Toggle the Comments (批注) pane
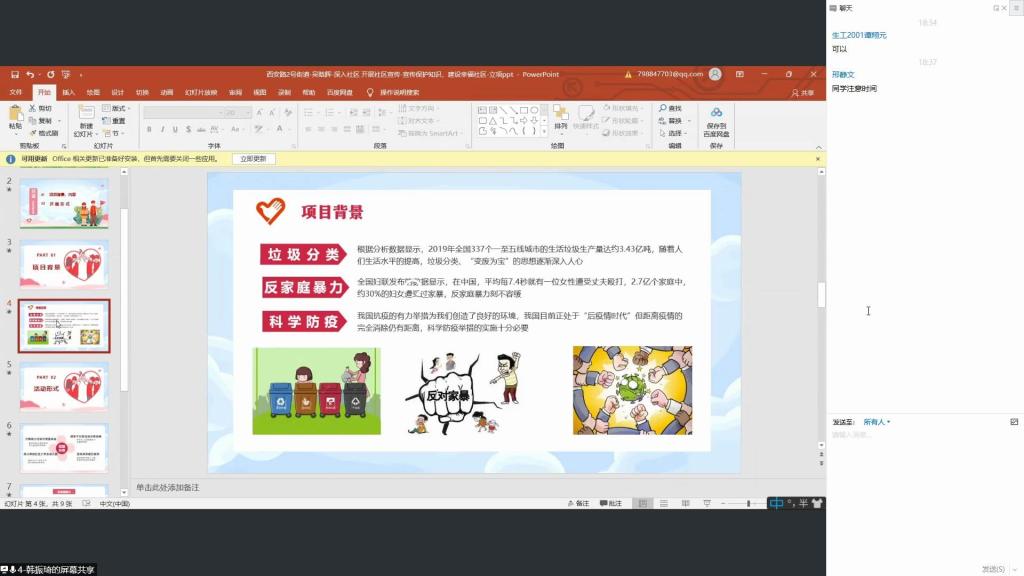Viewport: 1024px width, 576px height. (610, 503)
